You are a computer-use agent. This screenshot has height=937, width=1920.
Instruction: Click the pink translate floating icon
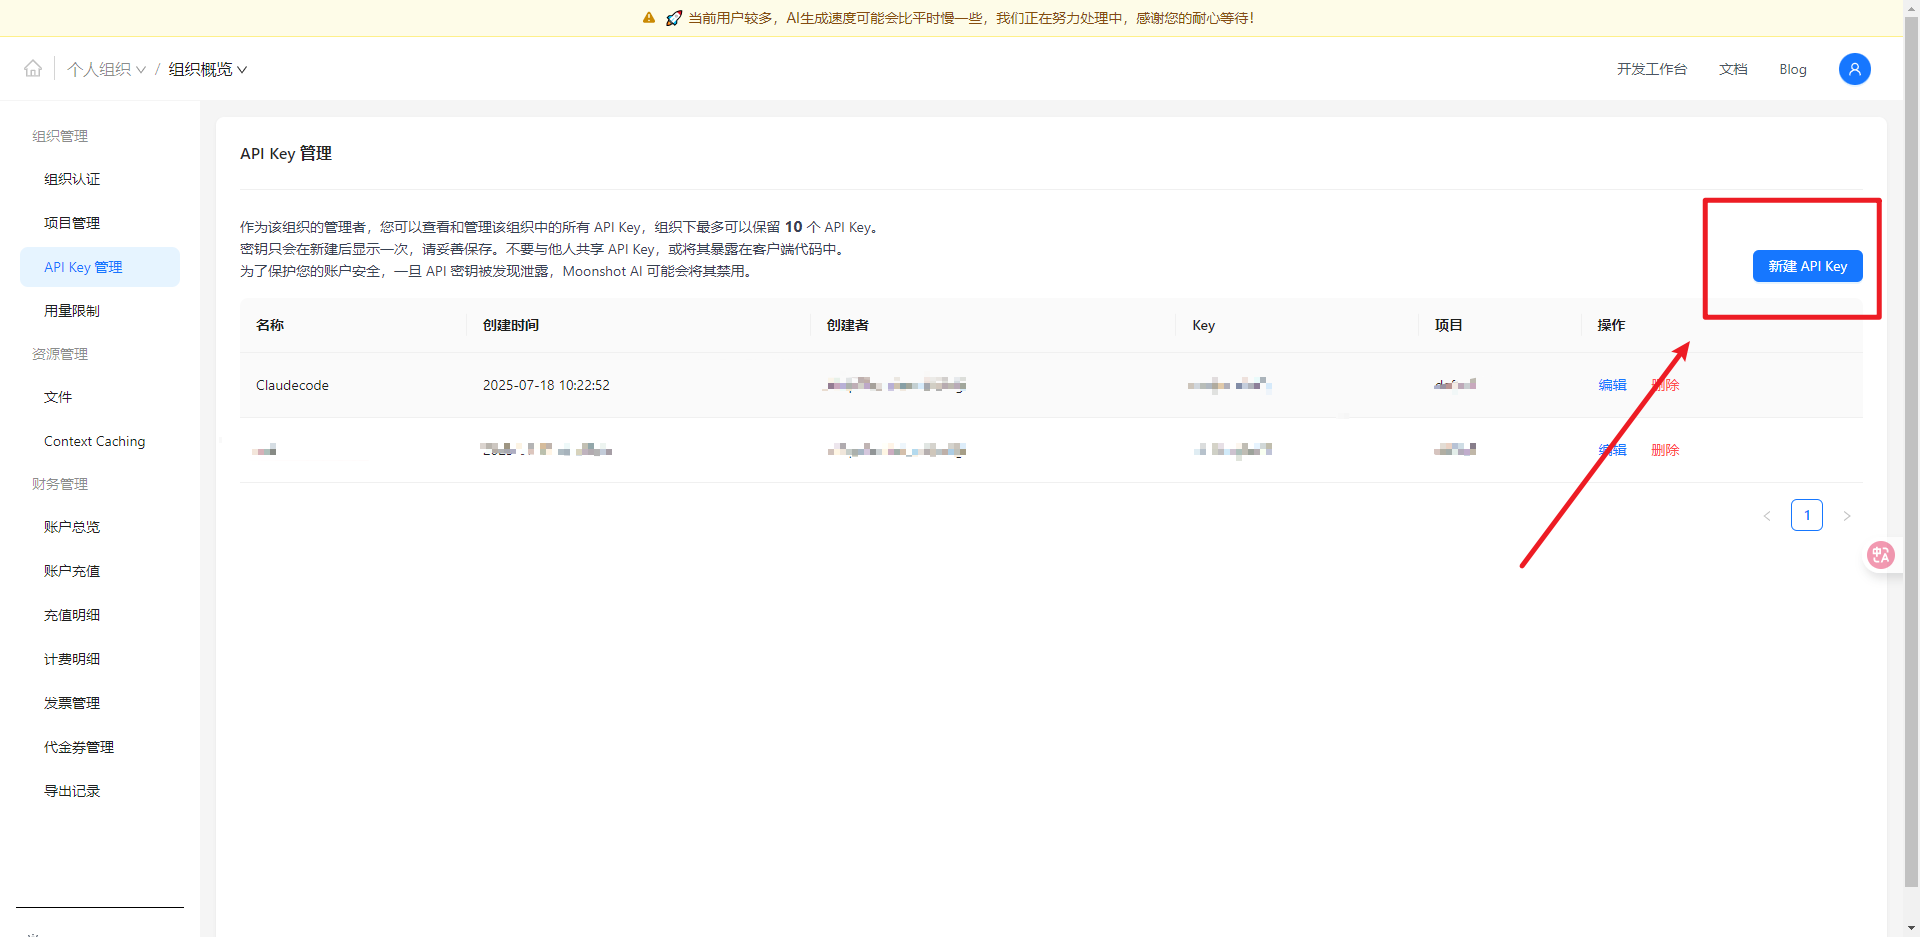coord(1880,555)
